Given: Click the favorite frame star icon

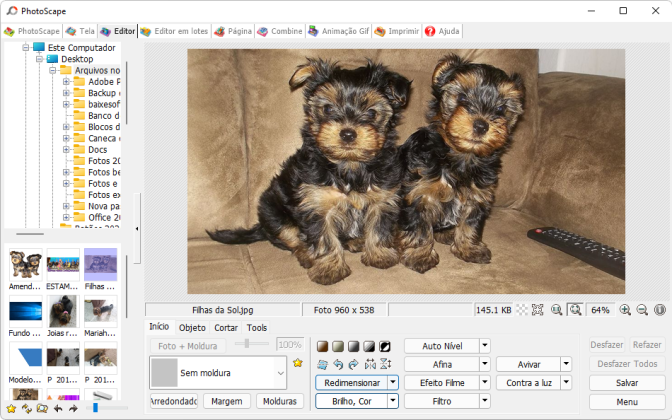Looking at the screenshot, I should pyautogui.click(x=297, y=363).
